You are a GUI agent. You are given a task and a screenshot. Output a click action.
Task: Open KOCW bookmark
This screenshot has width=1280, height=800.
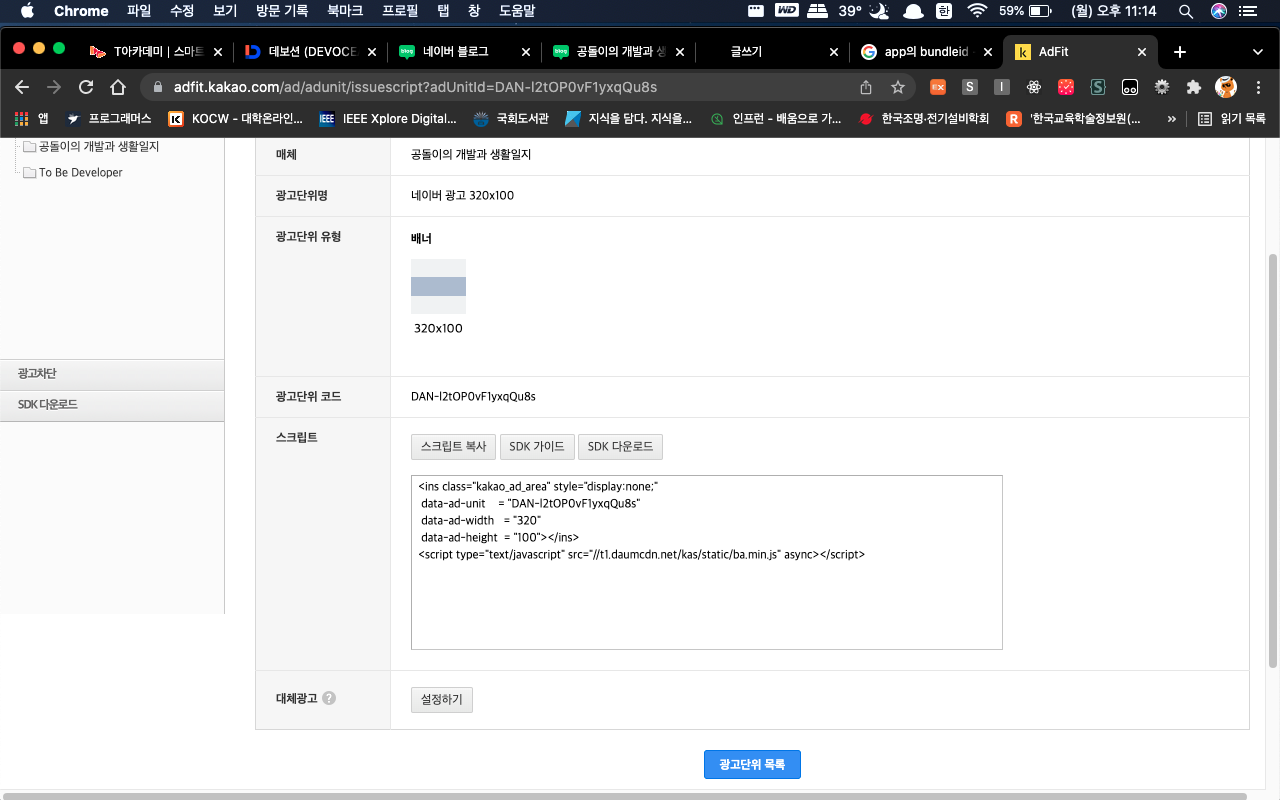point(235,118)
